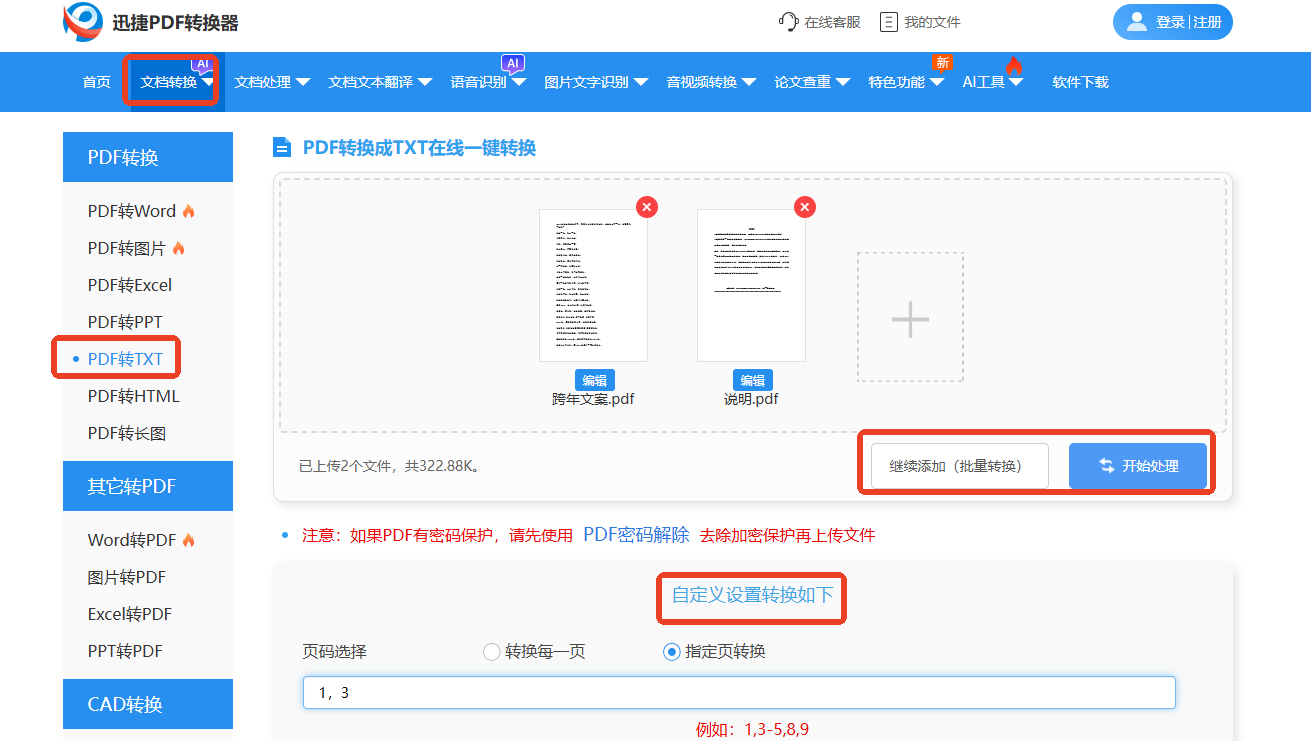Select PPT转PDF in the sidebar
This screenshot has width=1311, height=741.
click(125, 651)
